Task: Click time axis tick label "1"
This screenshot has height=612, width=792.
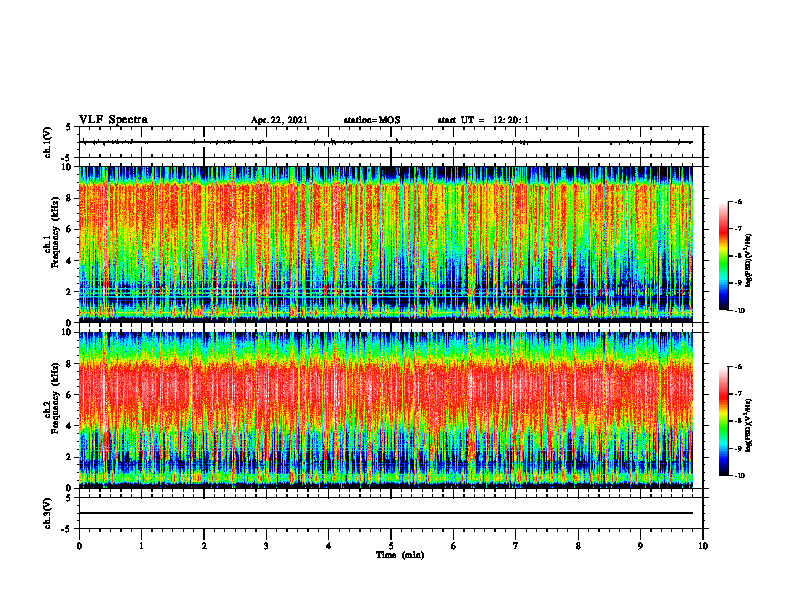Action: click(x=141, y=546)
